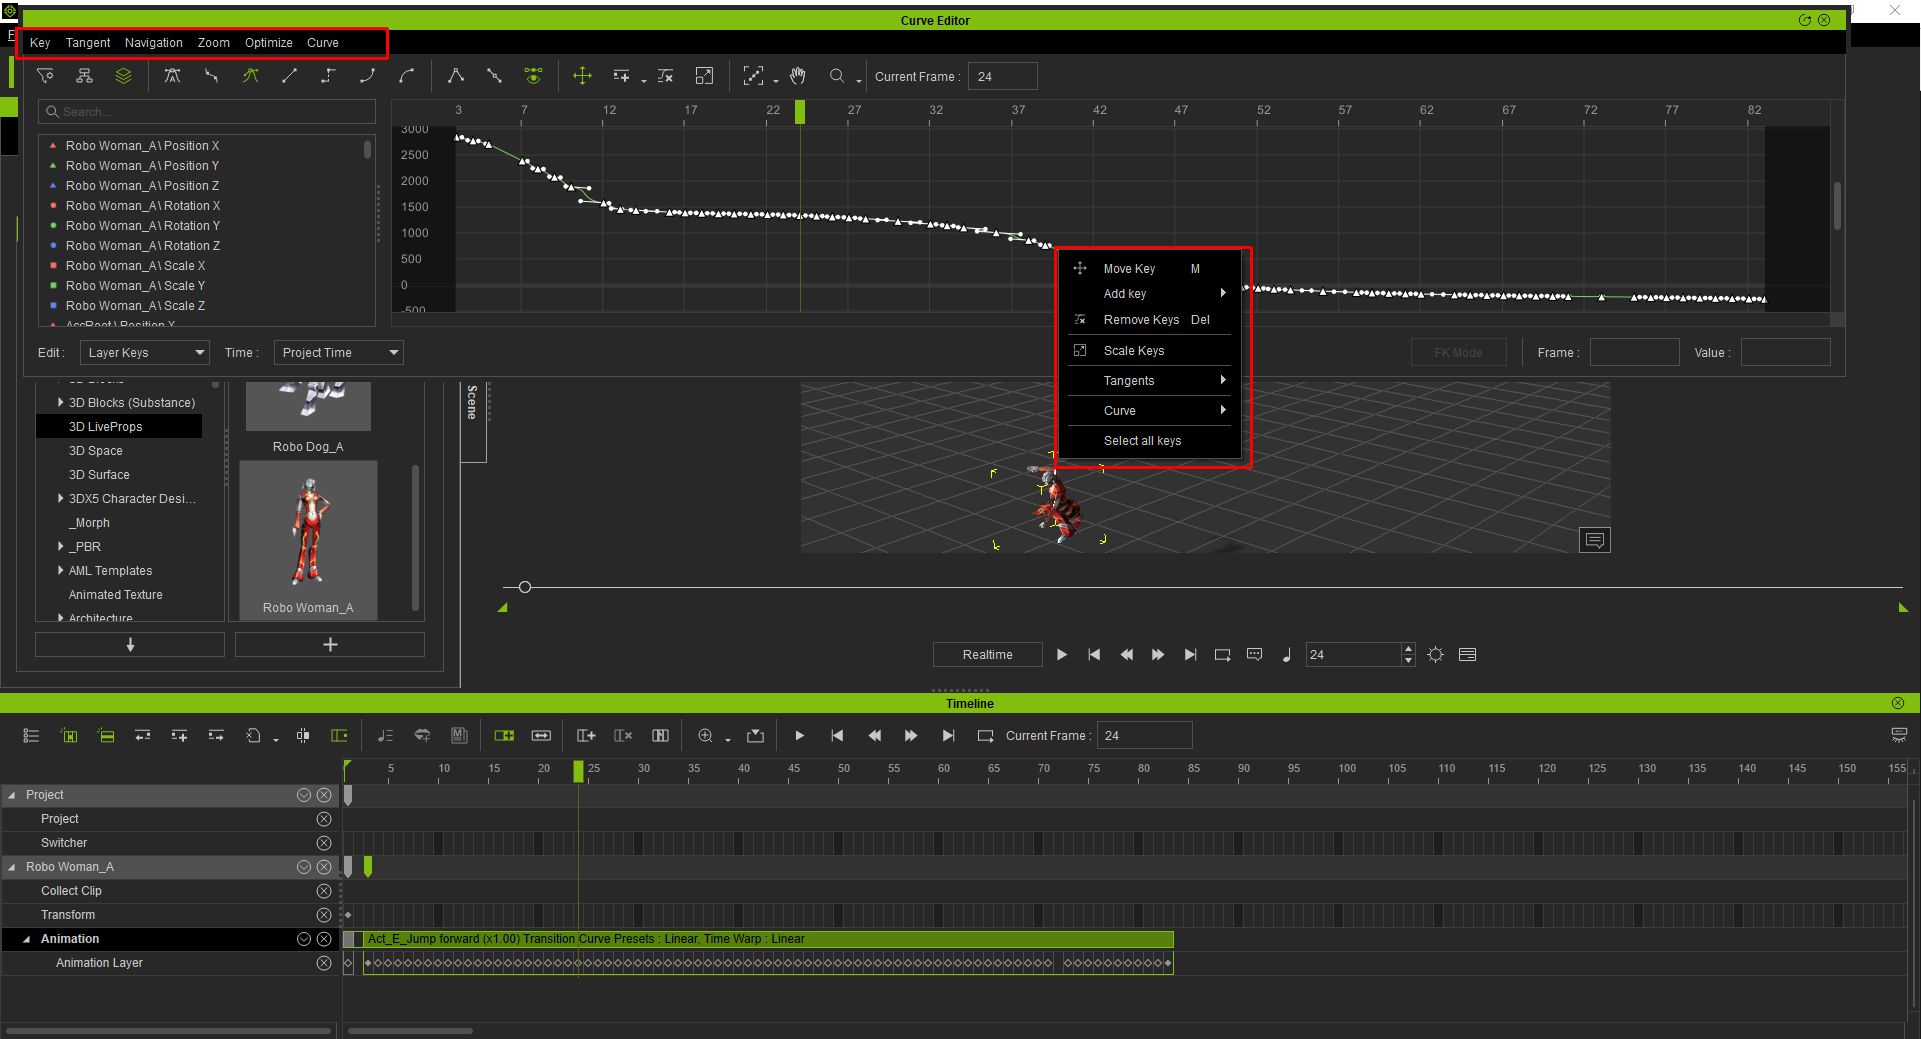Screen dimensions: 1921x1039
Task: Choose Scale Keys from the context menu
Action: point(1149,351)
